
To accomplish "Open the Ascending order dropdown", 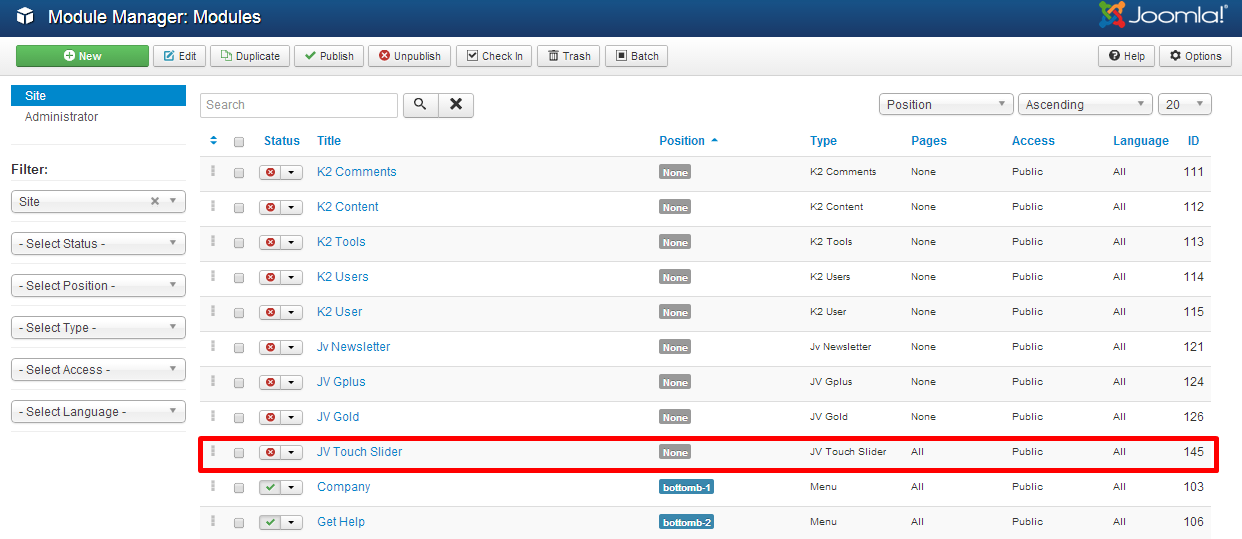I will (x=1085, y=105).
